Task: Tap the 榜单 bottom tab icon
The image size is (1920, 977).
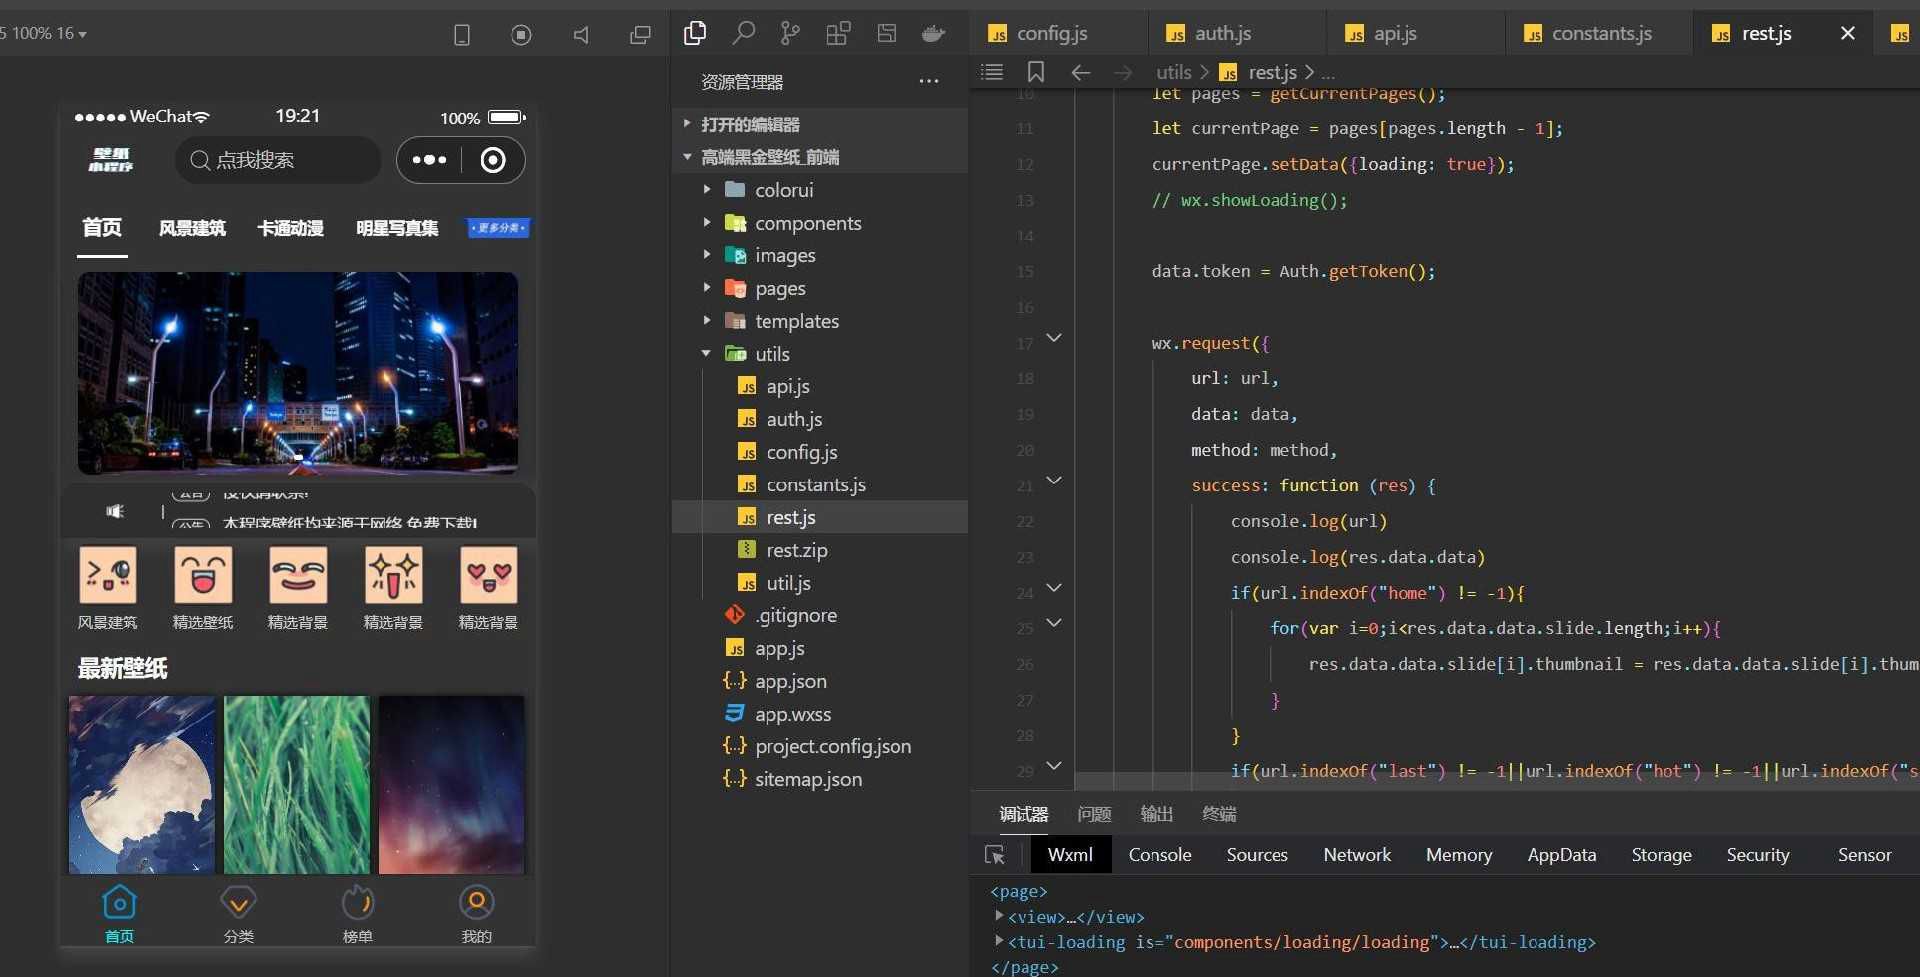Action: coord(357,903)
